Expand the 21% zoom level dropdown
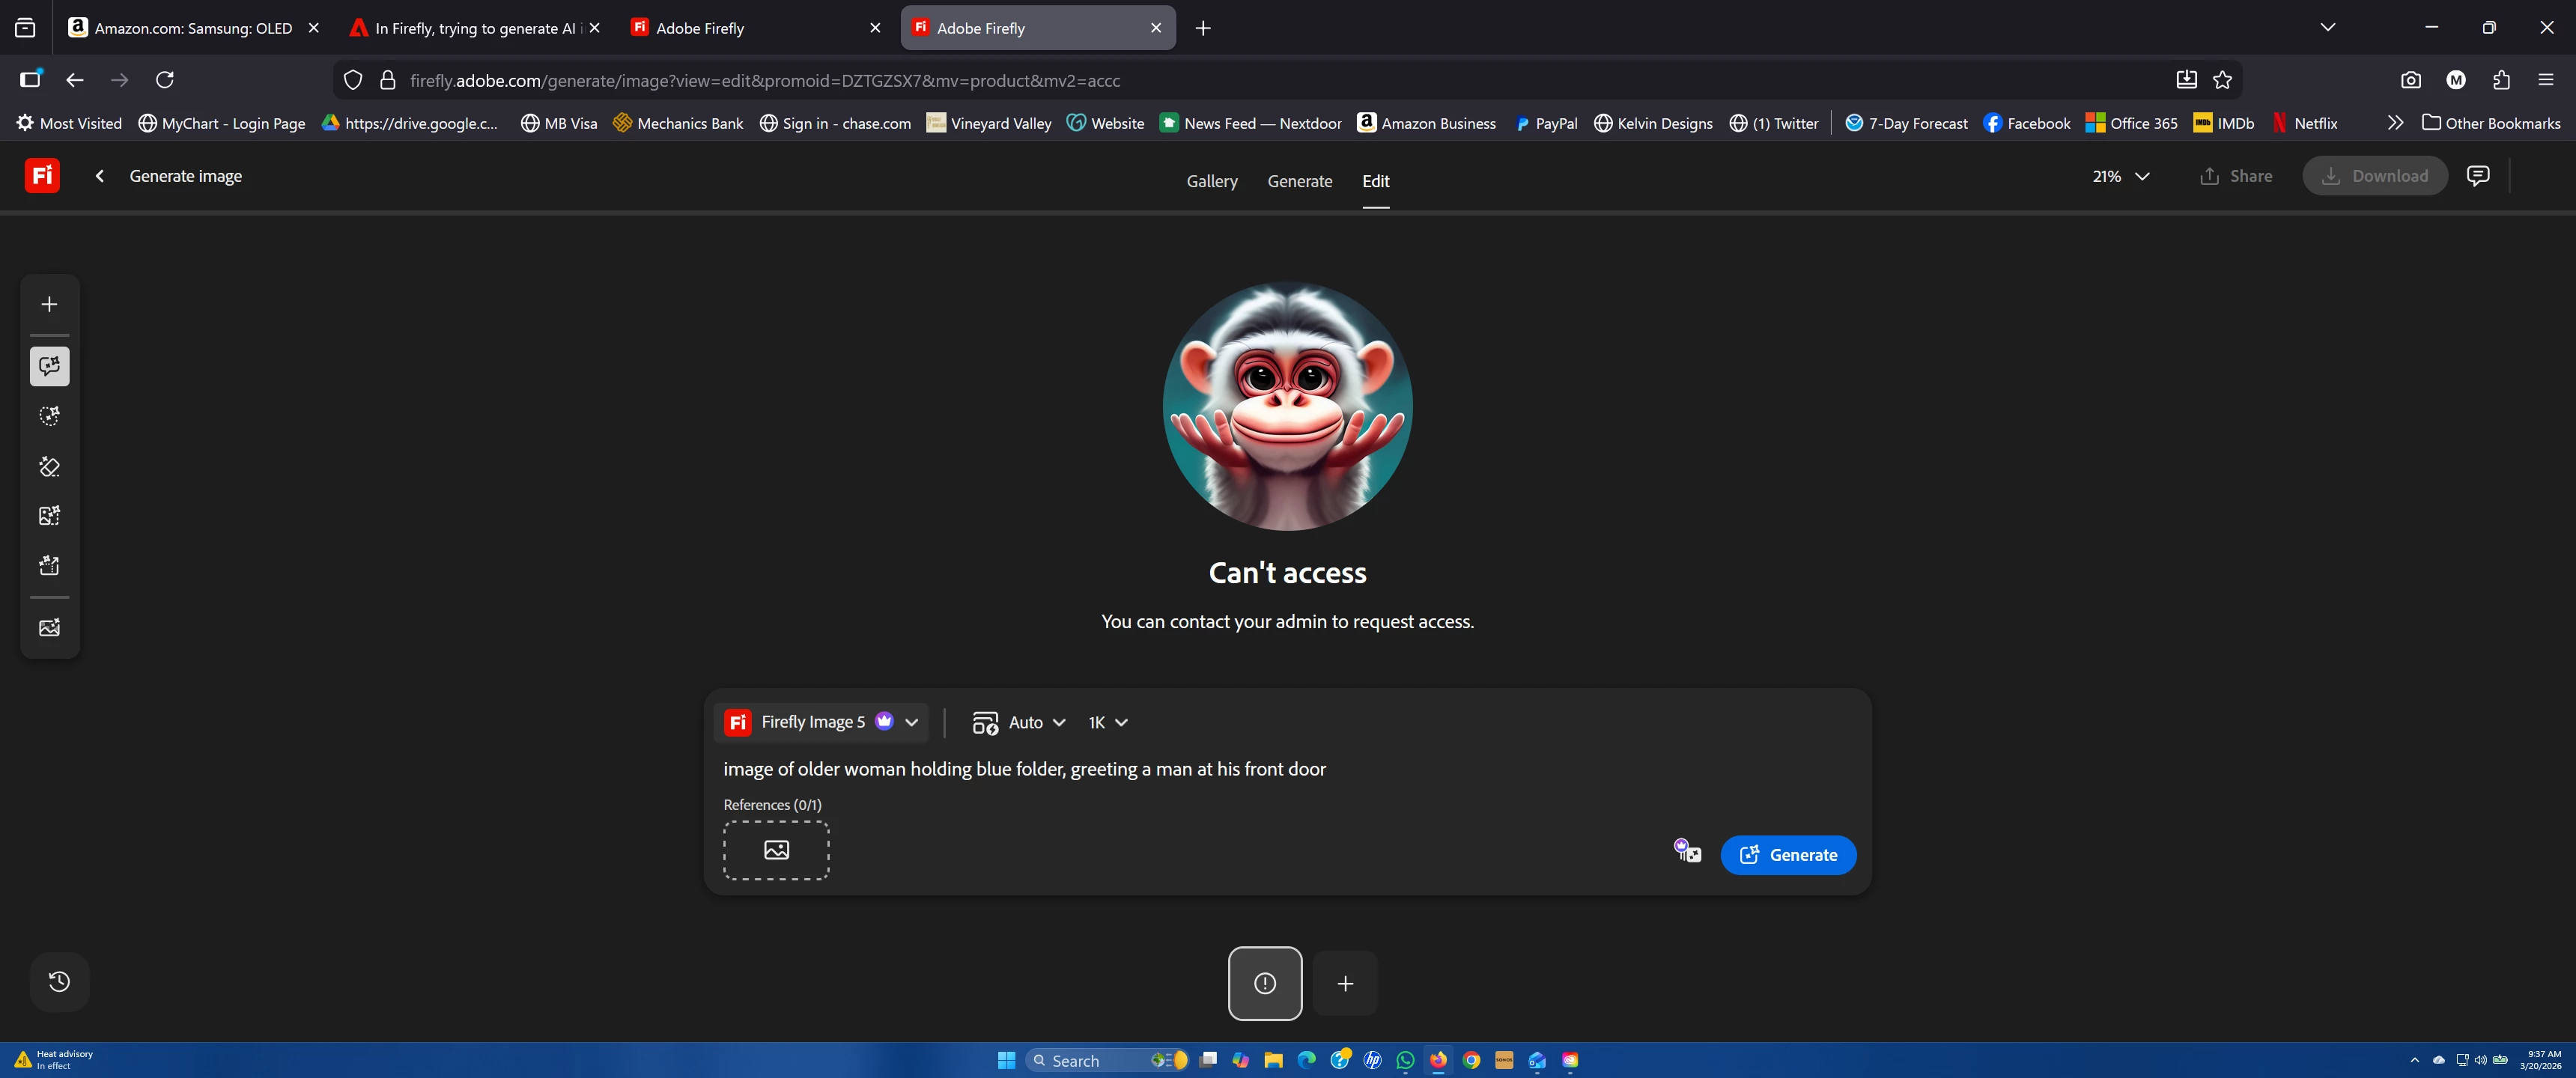 [x=2120, y=176]
